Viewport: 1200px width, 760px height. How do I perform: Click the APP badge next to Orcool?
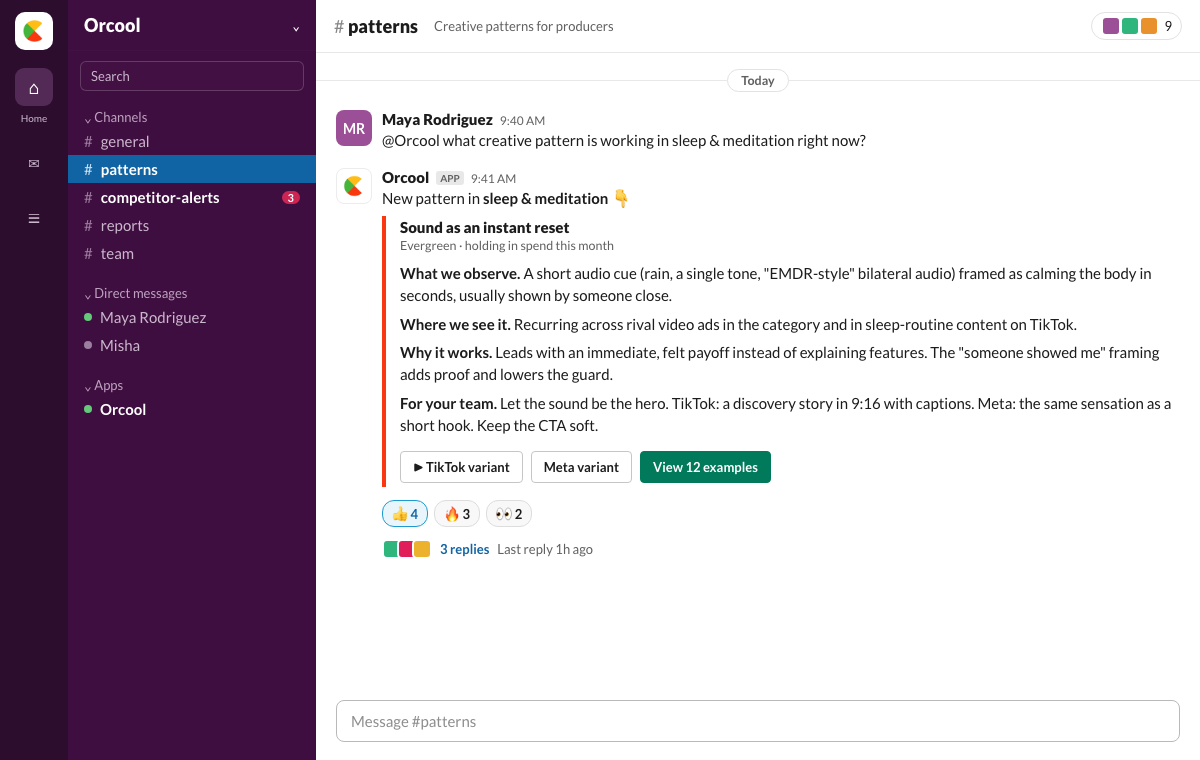coord(450,178)
